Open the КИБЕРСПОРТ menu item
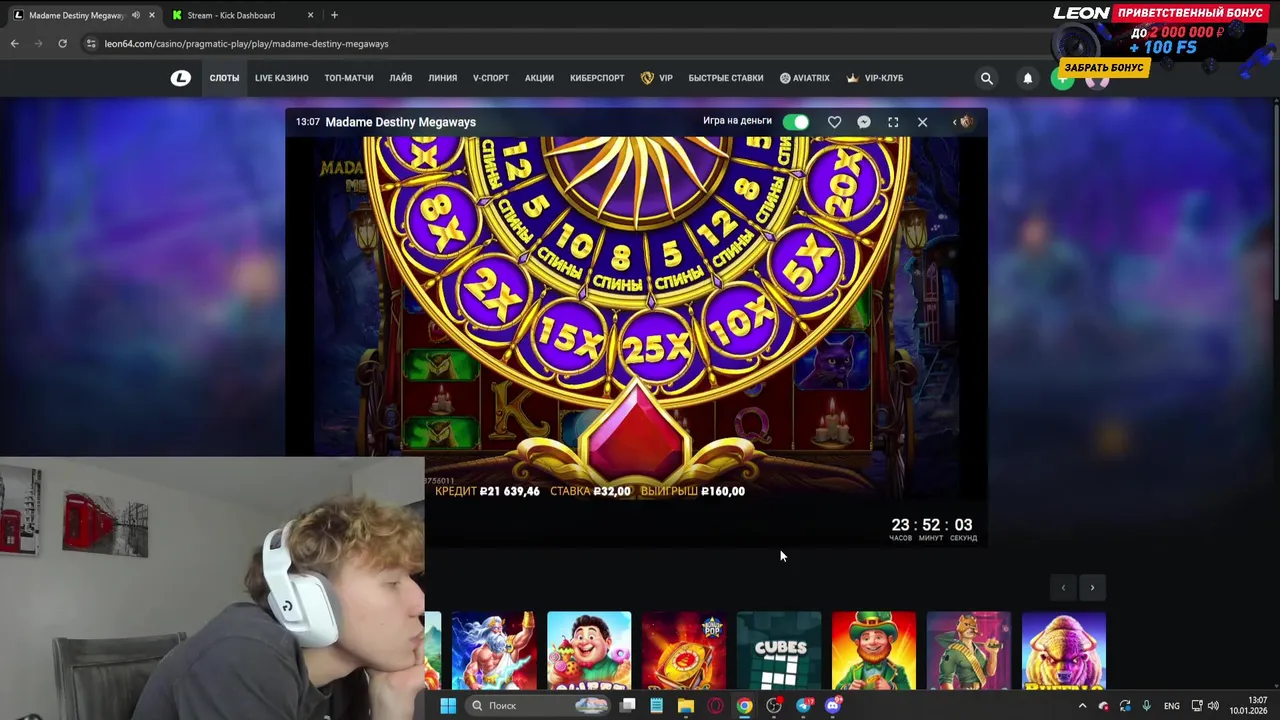 pos(597,78)
